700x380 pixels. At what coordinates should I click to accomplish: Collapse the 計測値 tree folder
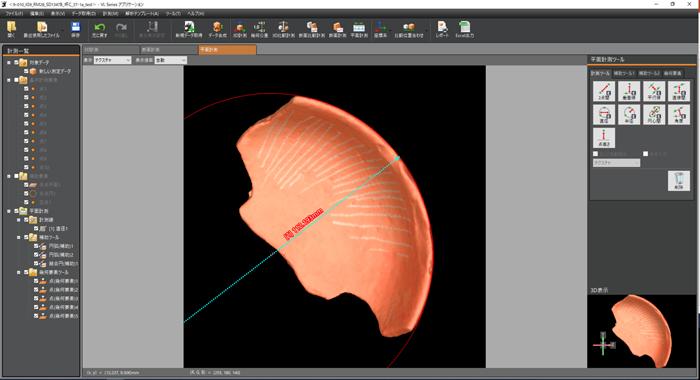point(19,220)
